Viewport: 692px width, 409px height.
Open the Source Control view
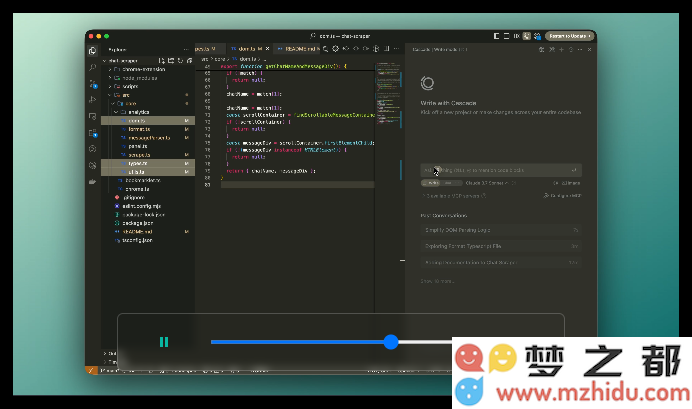[x=93, y=84]
